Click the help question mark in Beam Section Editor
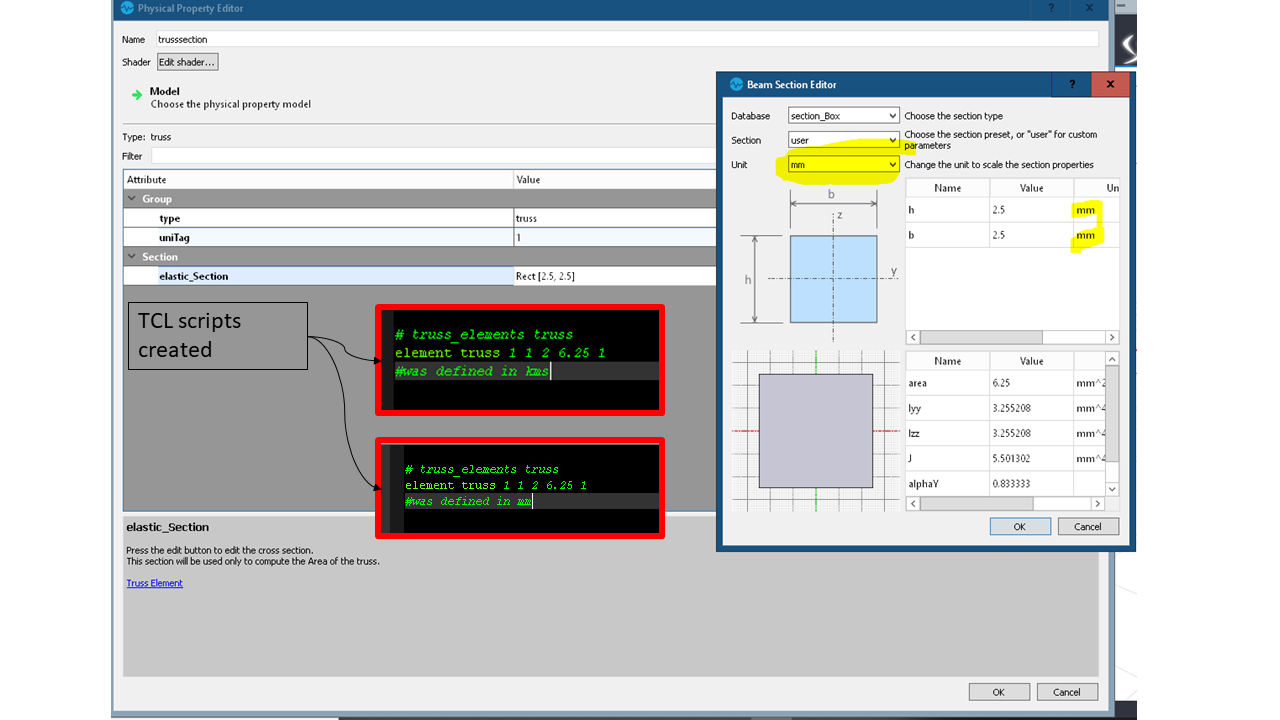Viewport: 1280px width, 720px height. [1072, 85]
